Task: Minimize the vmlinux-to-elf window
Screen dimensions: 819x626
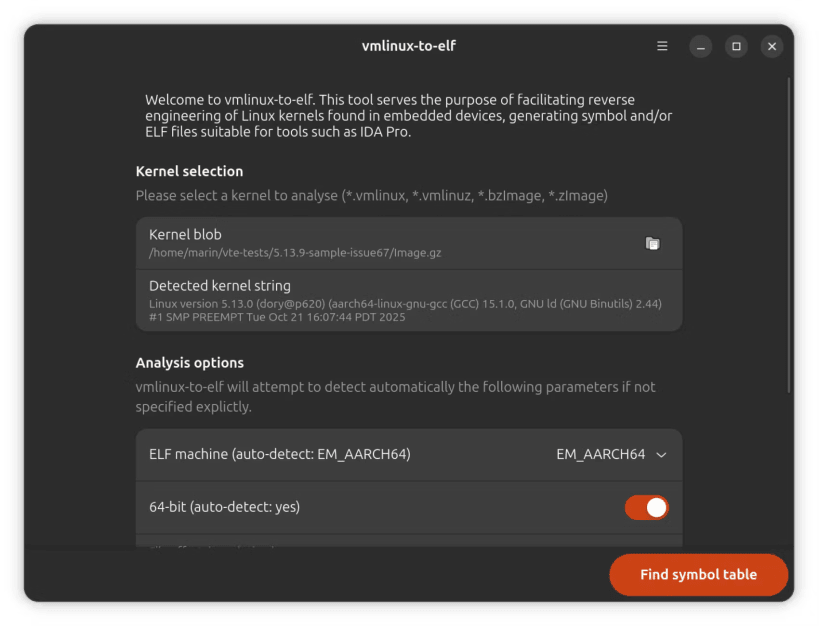Action: coord(700,46)
